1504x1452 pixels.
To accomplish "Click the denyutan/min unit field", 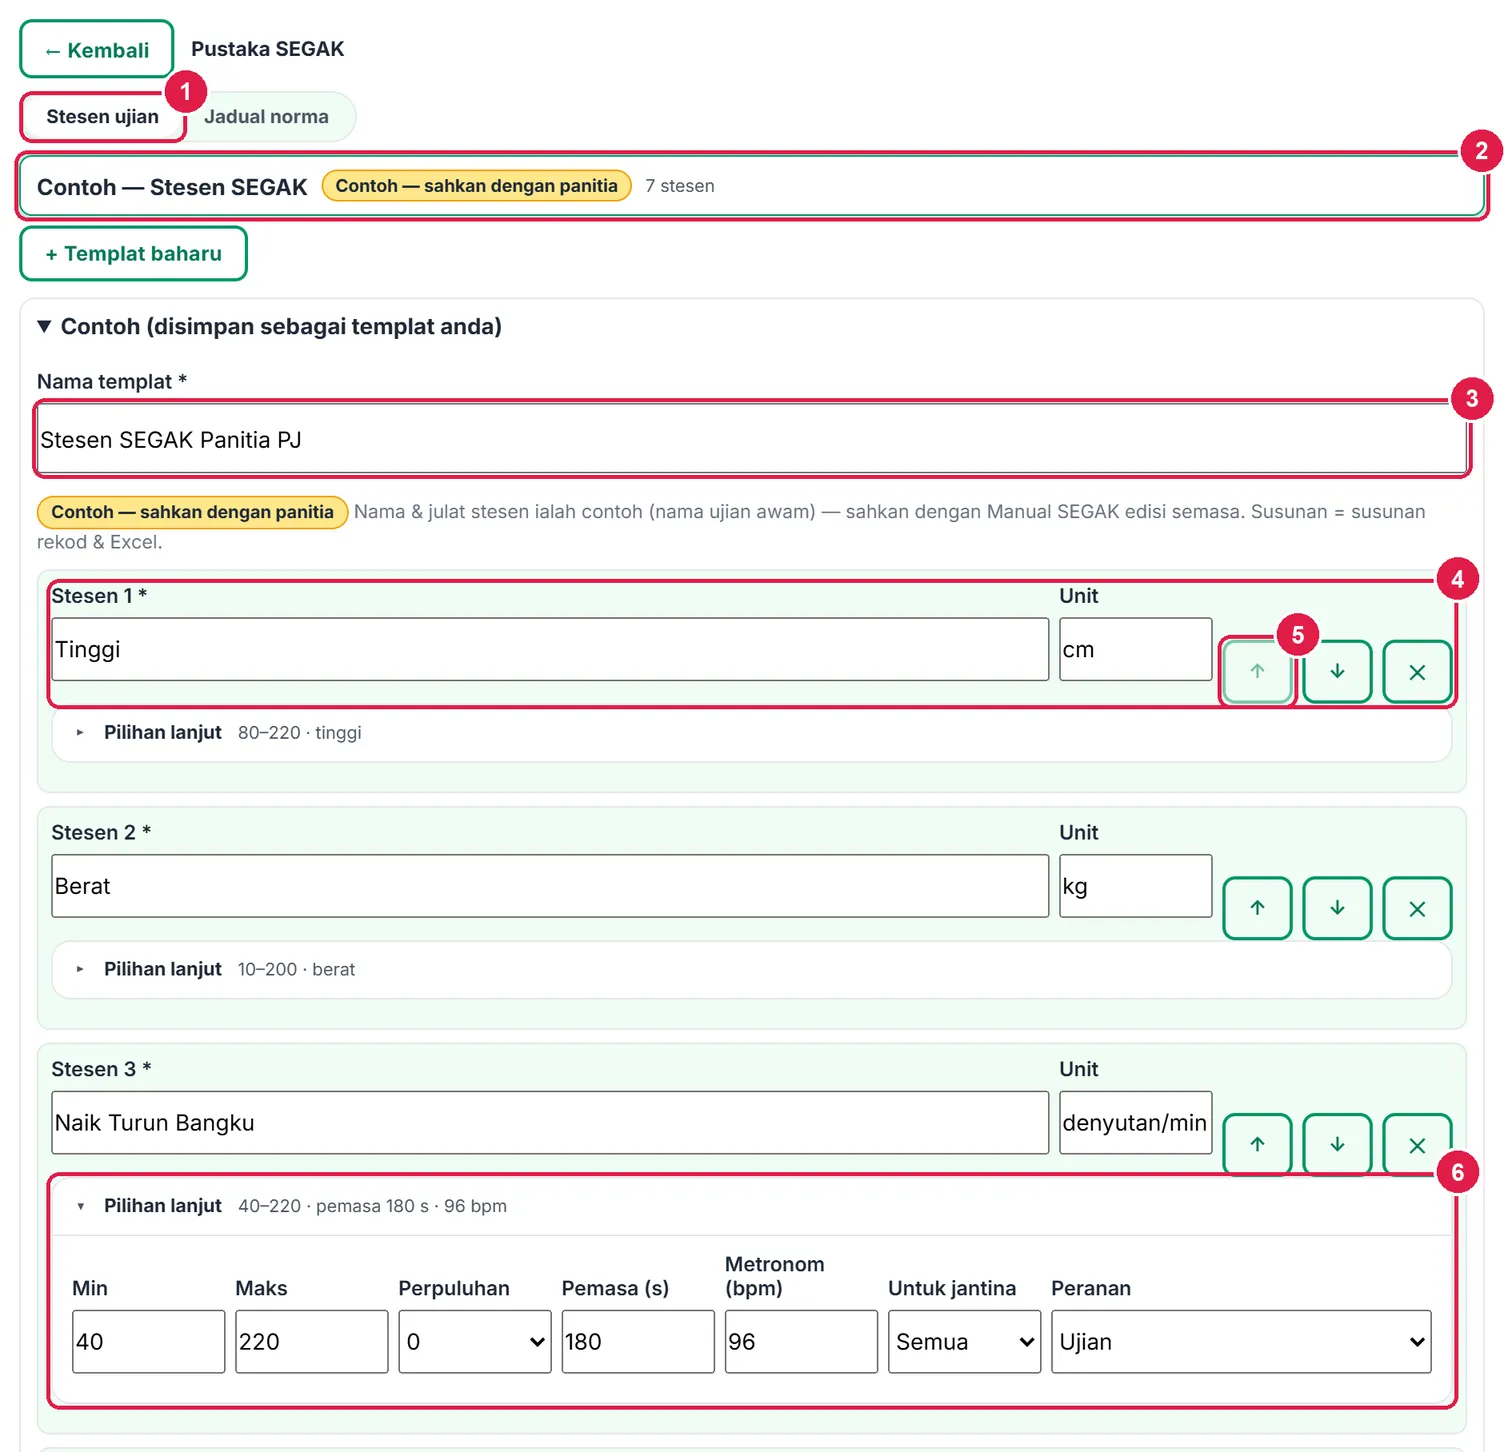I will click(x=1135, y=1123).
